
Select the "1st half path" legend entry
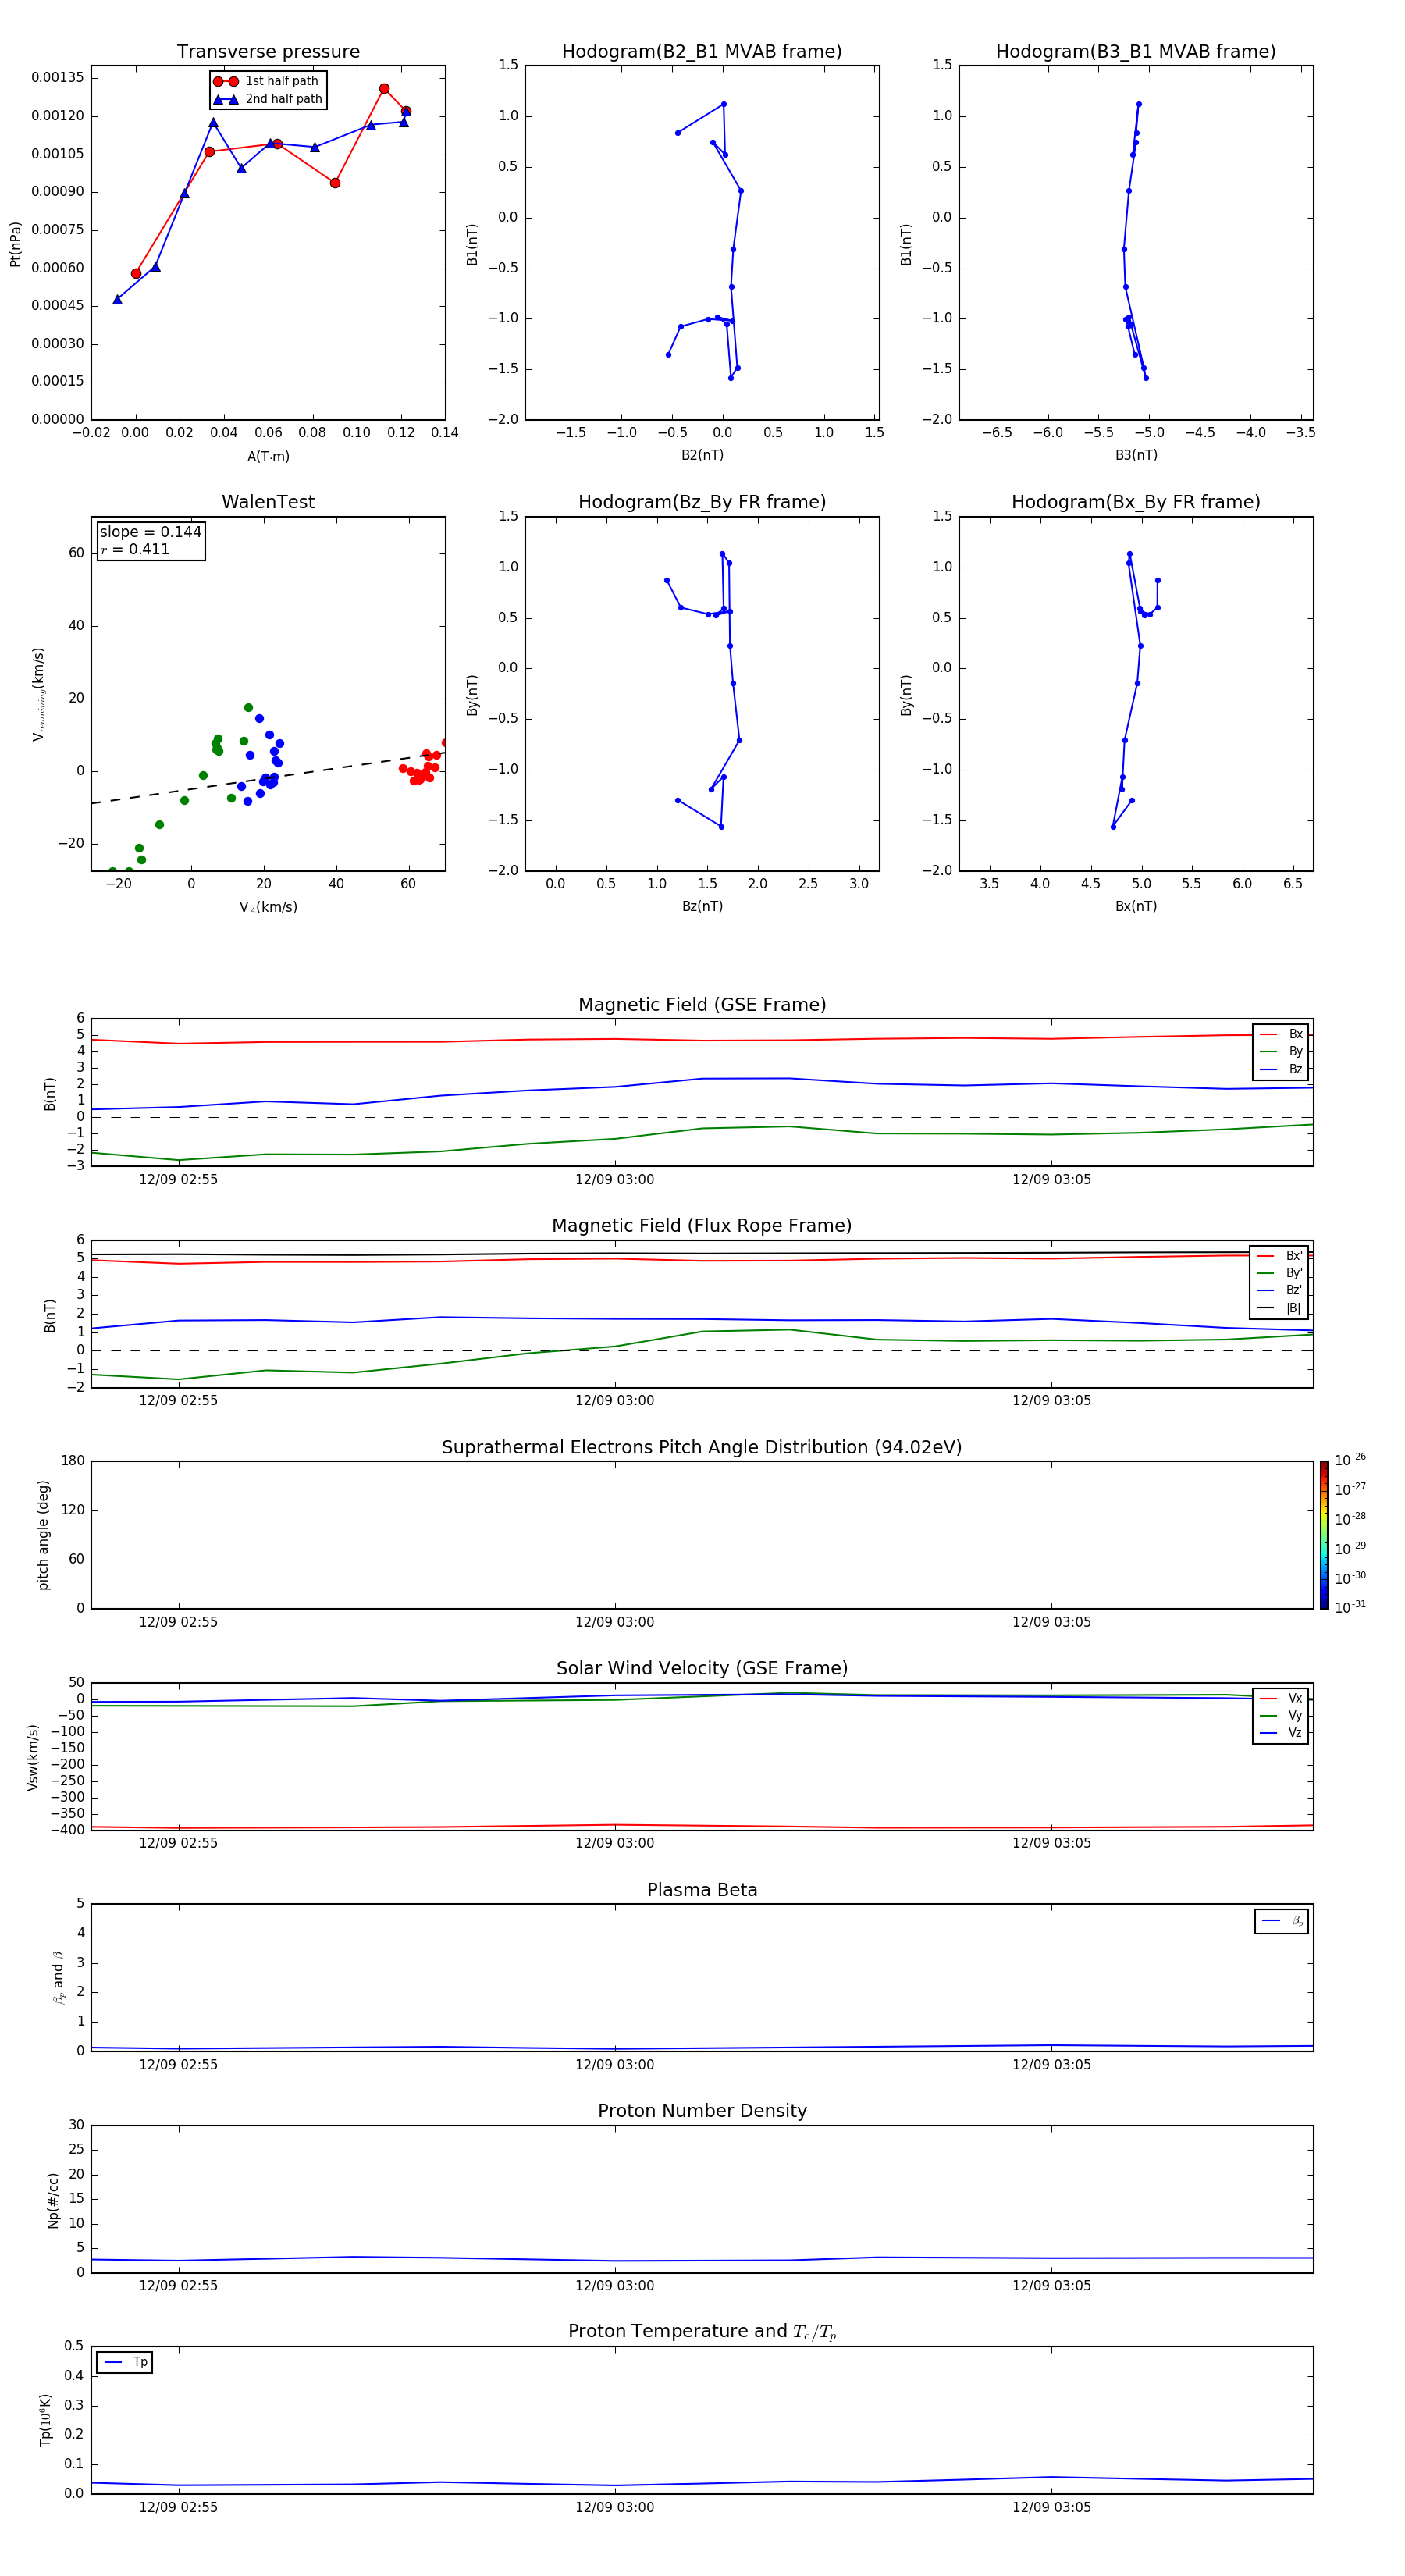tap(266, 81)
